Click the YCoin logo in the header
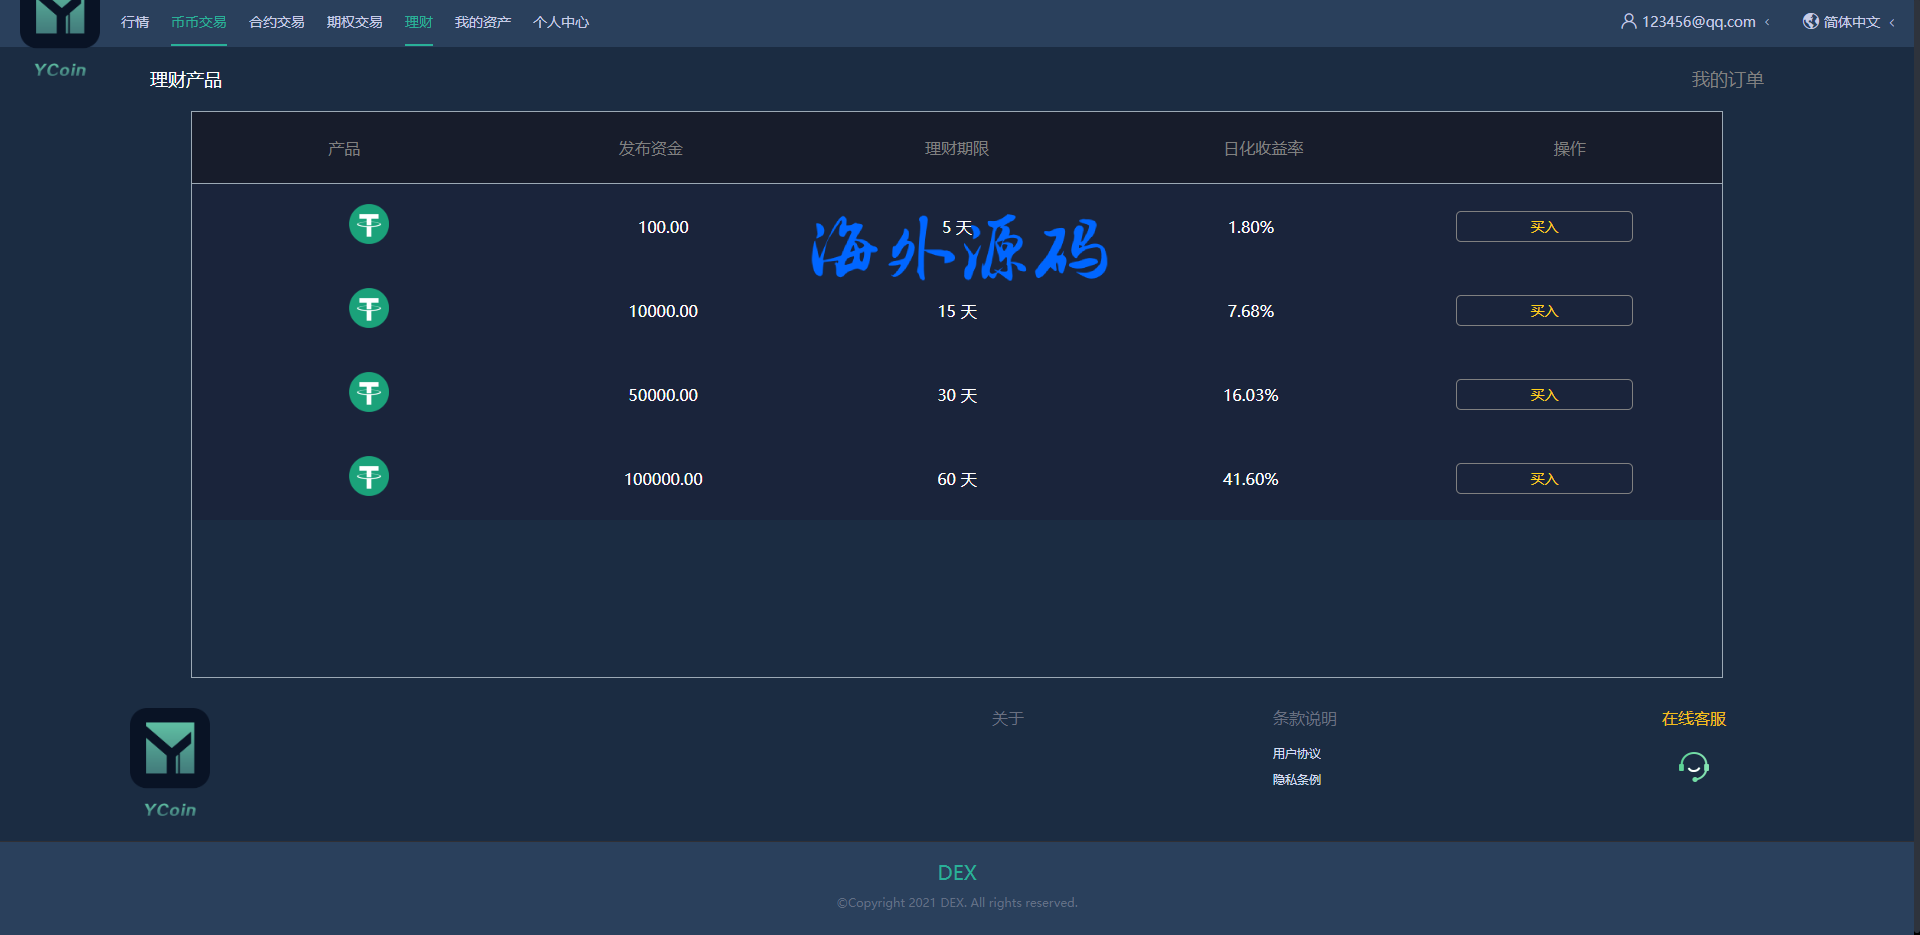Screen dimensions: 1920x935 (x=60, y=22)
